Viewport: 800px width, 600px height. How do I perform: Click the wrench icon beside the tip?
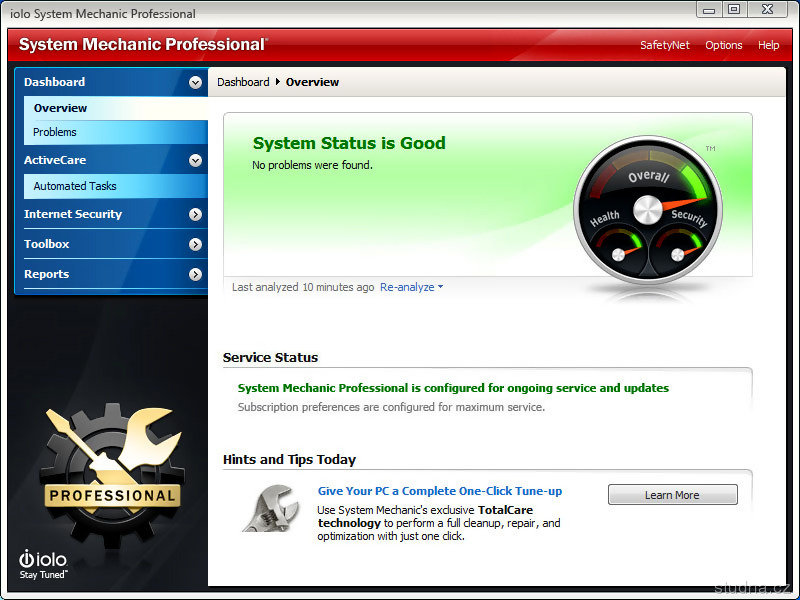271,508
